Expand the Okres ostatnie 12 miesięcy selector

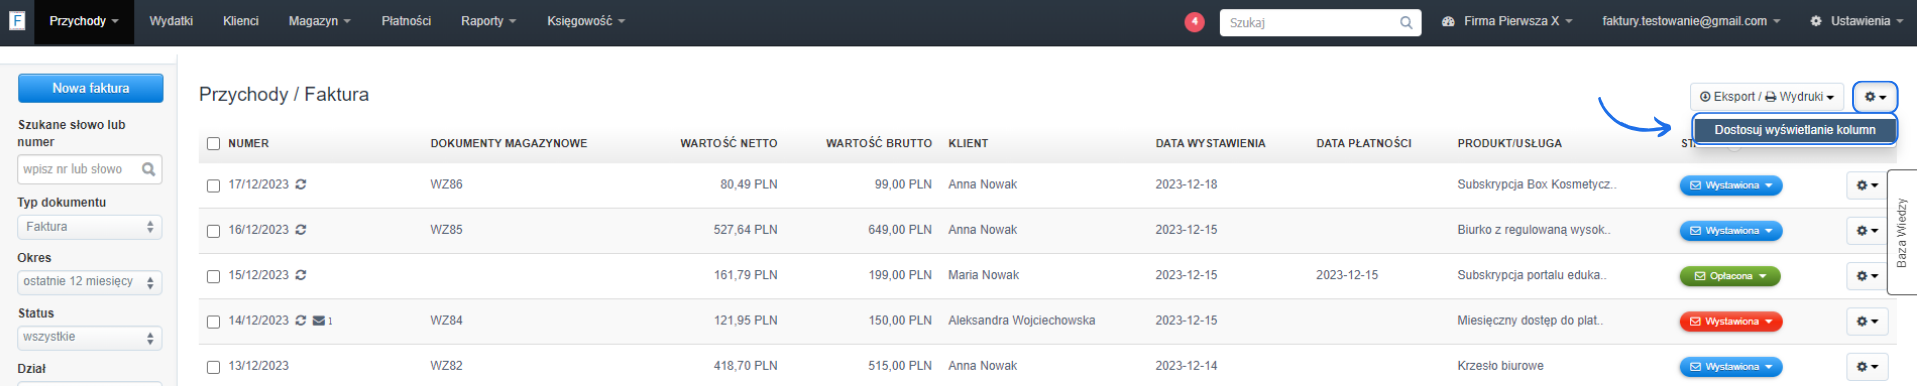coord(90,282)
